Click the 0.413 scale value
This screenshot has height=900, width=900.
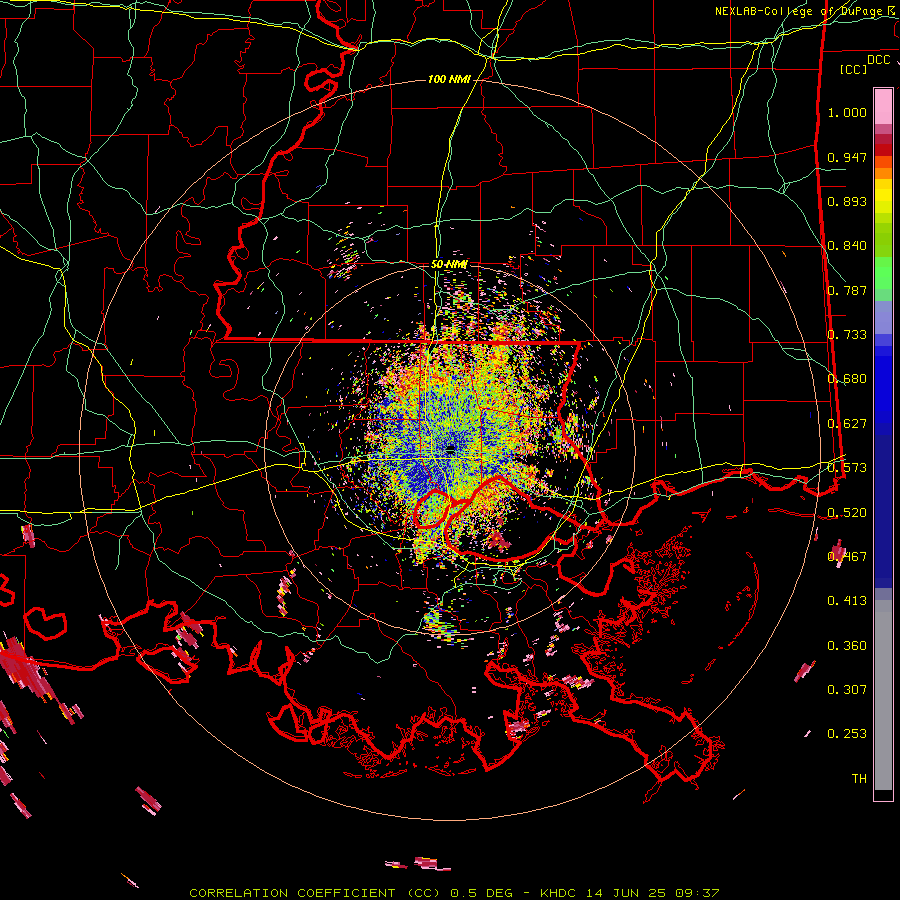point(847,601)
